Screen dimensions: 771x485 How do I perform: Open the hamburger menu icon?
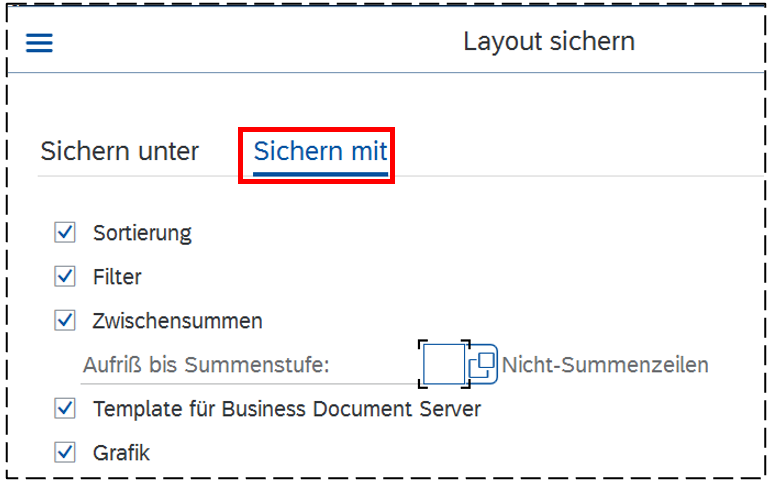click(39, 43)
